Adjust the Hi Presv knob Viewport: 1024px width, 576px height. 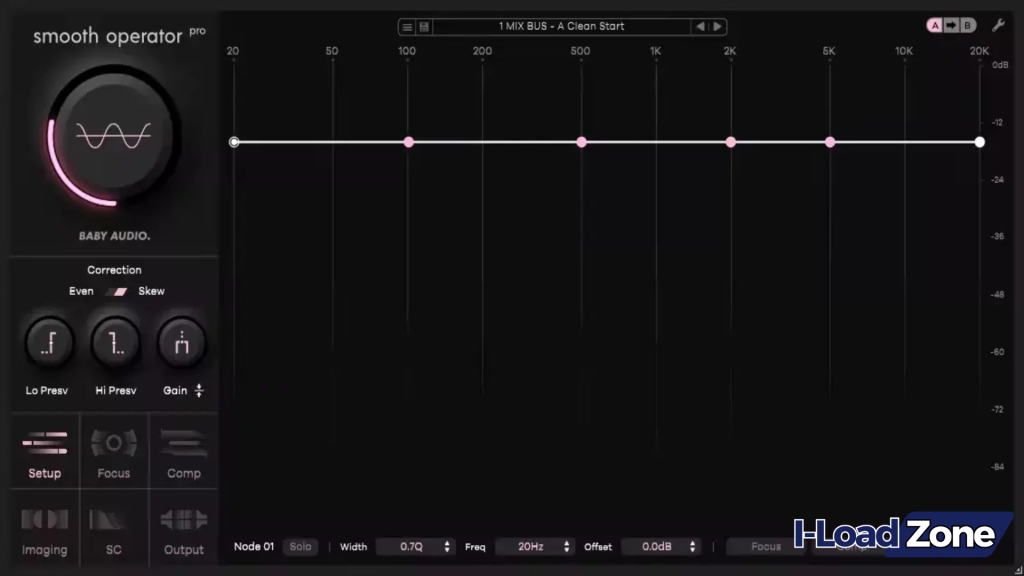click(x=116, y=342)
